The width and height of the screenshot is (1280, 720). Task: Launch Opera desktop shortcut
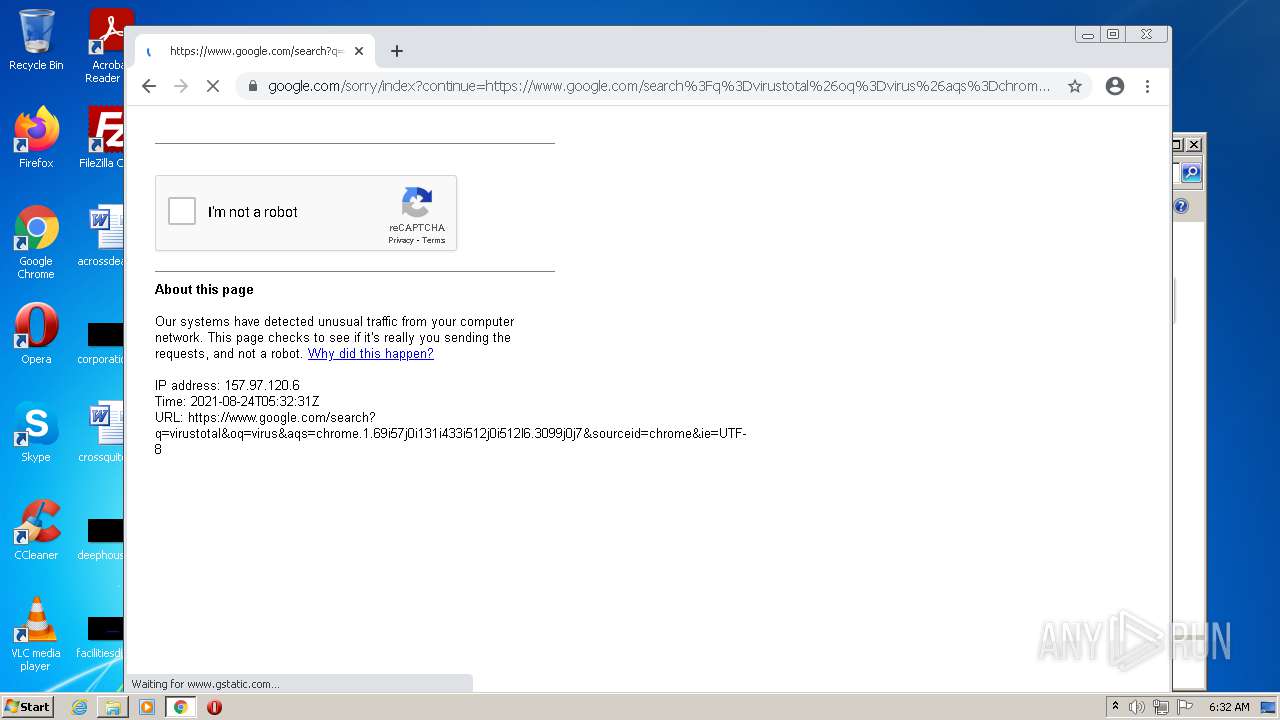pyautogui.click(x=36, y=334)
